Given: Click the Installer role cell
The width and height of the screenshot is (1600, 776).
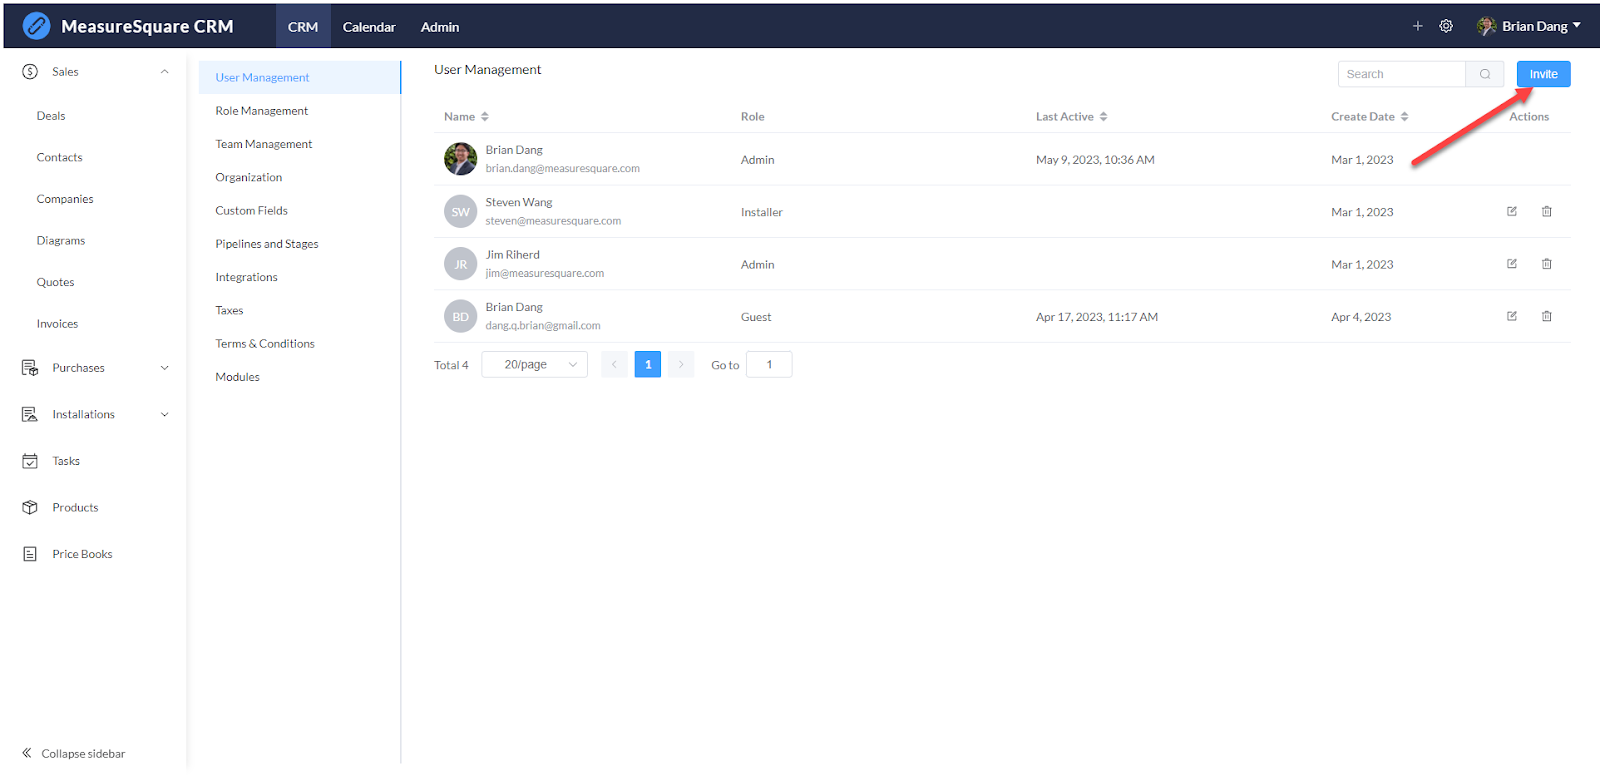Looking at the screenshot, I should pos(762,212).
